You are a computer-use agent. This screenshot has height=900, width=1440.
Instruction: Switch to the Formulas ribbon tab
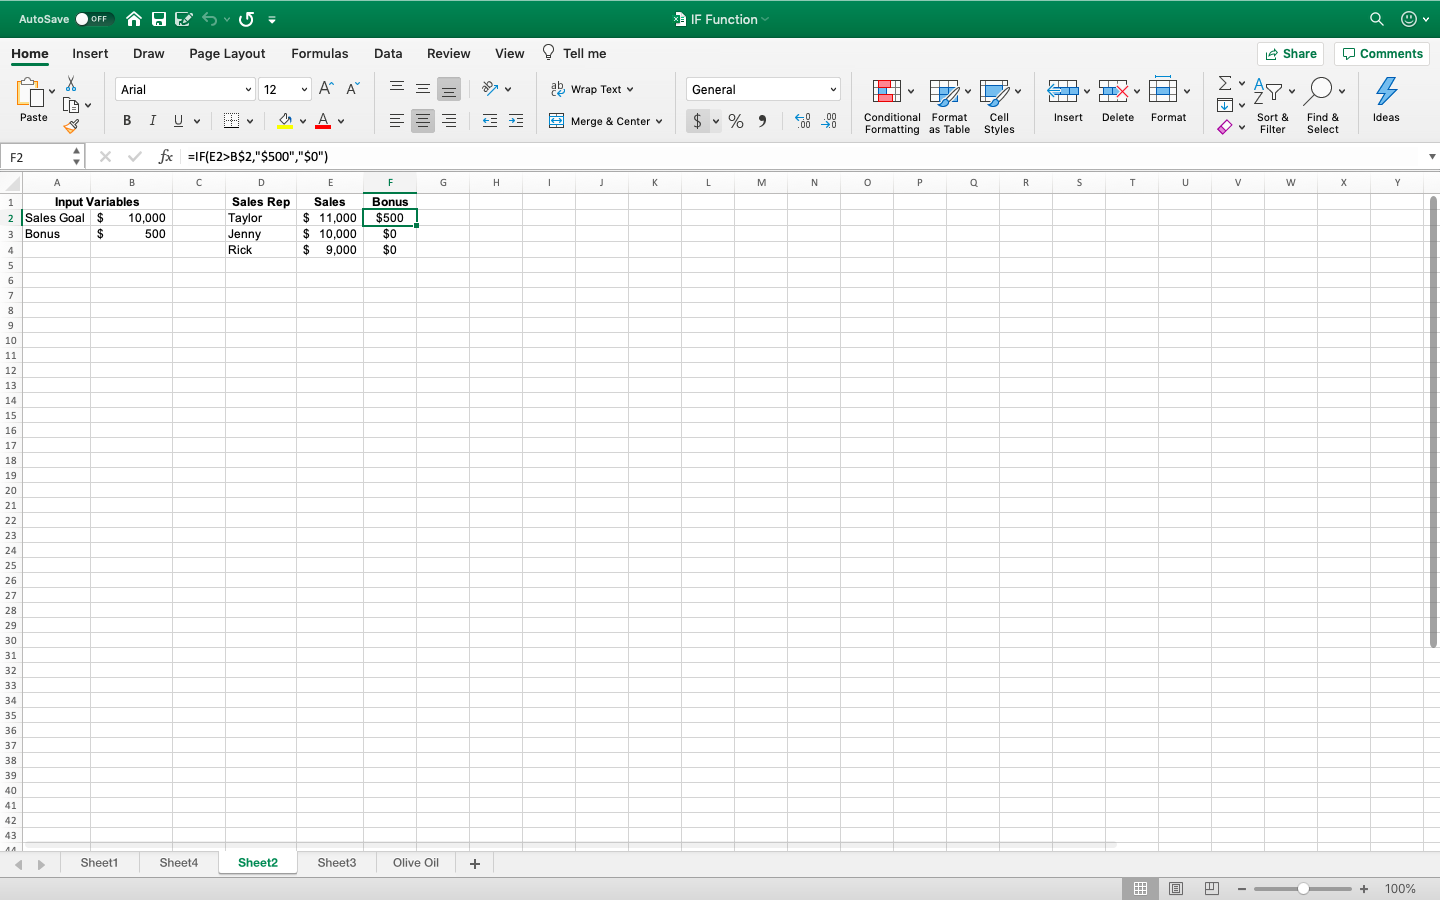(x=320, y=53)
